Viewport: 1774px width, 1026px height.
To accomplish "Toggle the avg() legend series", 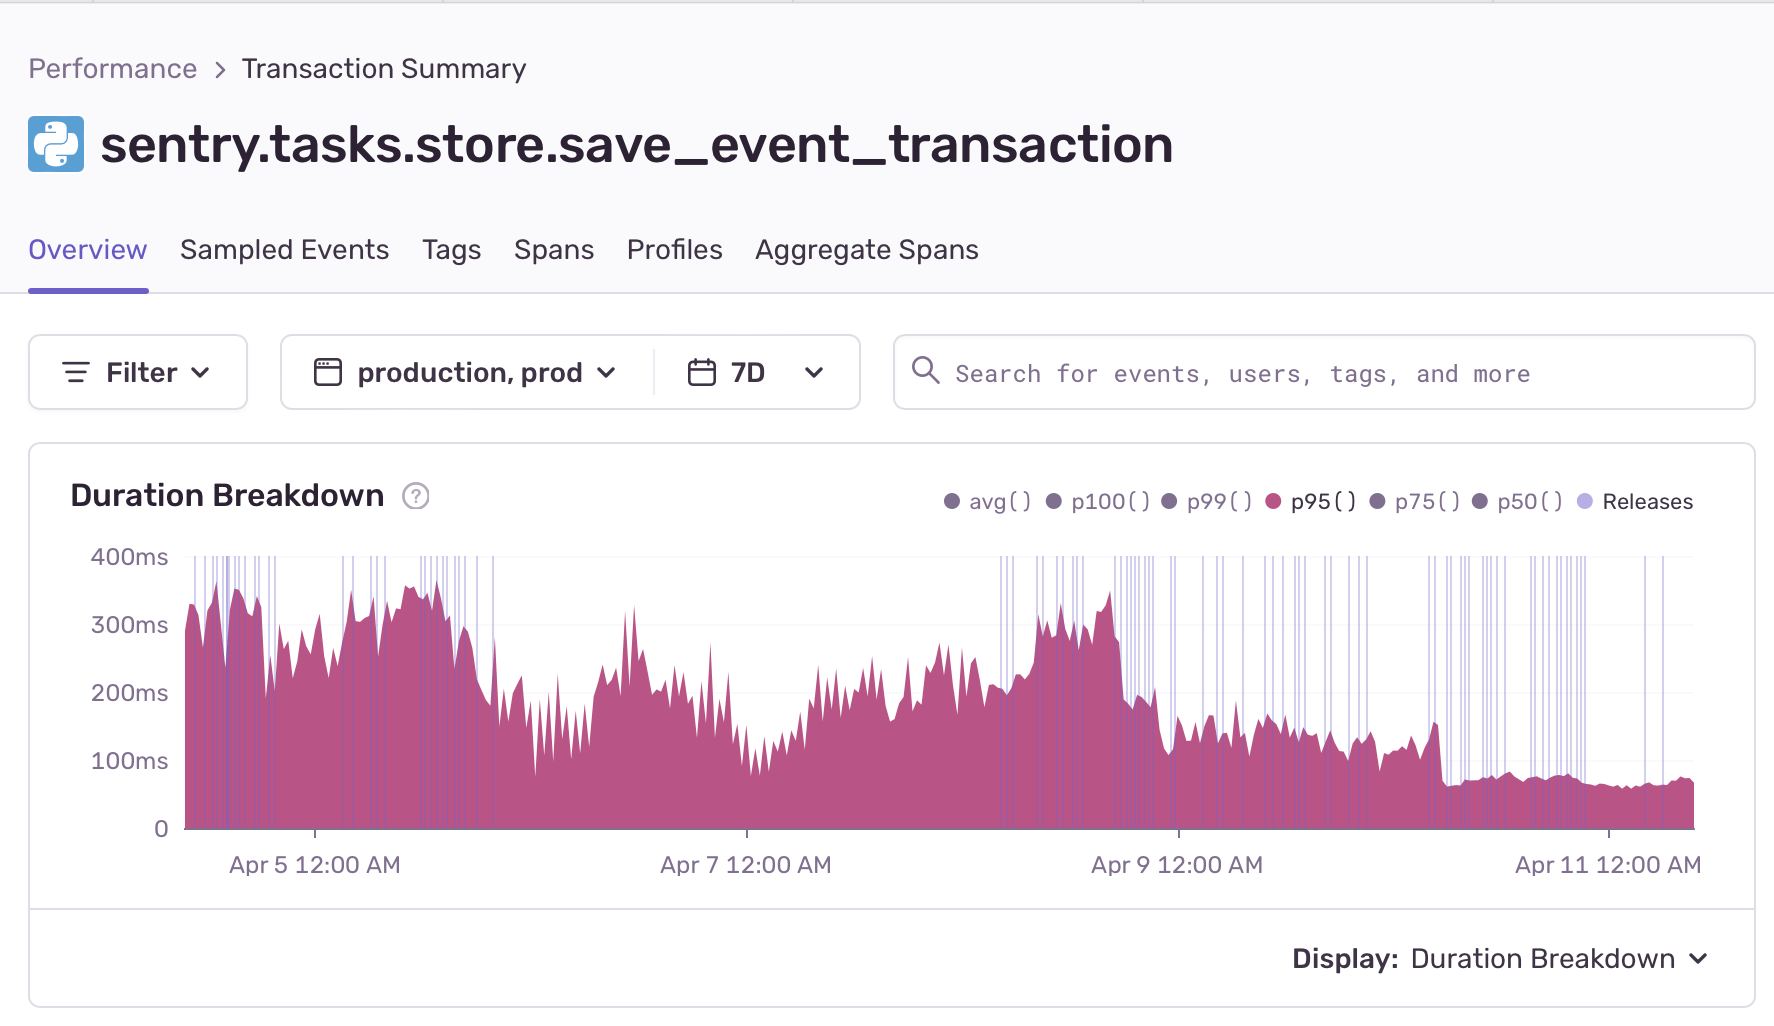I will point(988,501).
